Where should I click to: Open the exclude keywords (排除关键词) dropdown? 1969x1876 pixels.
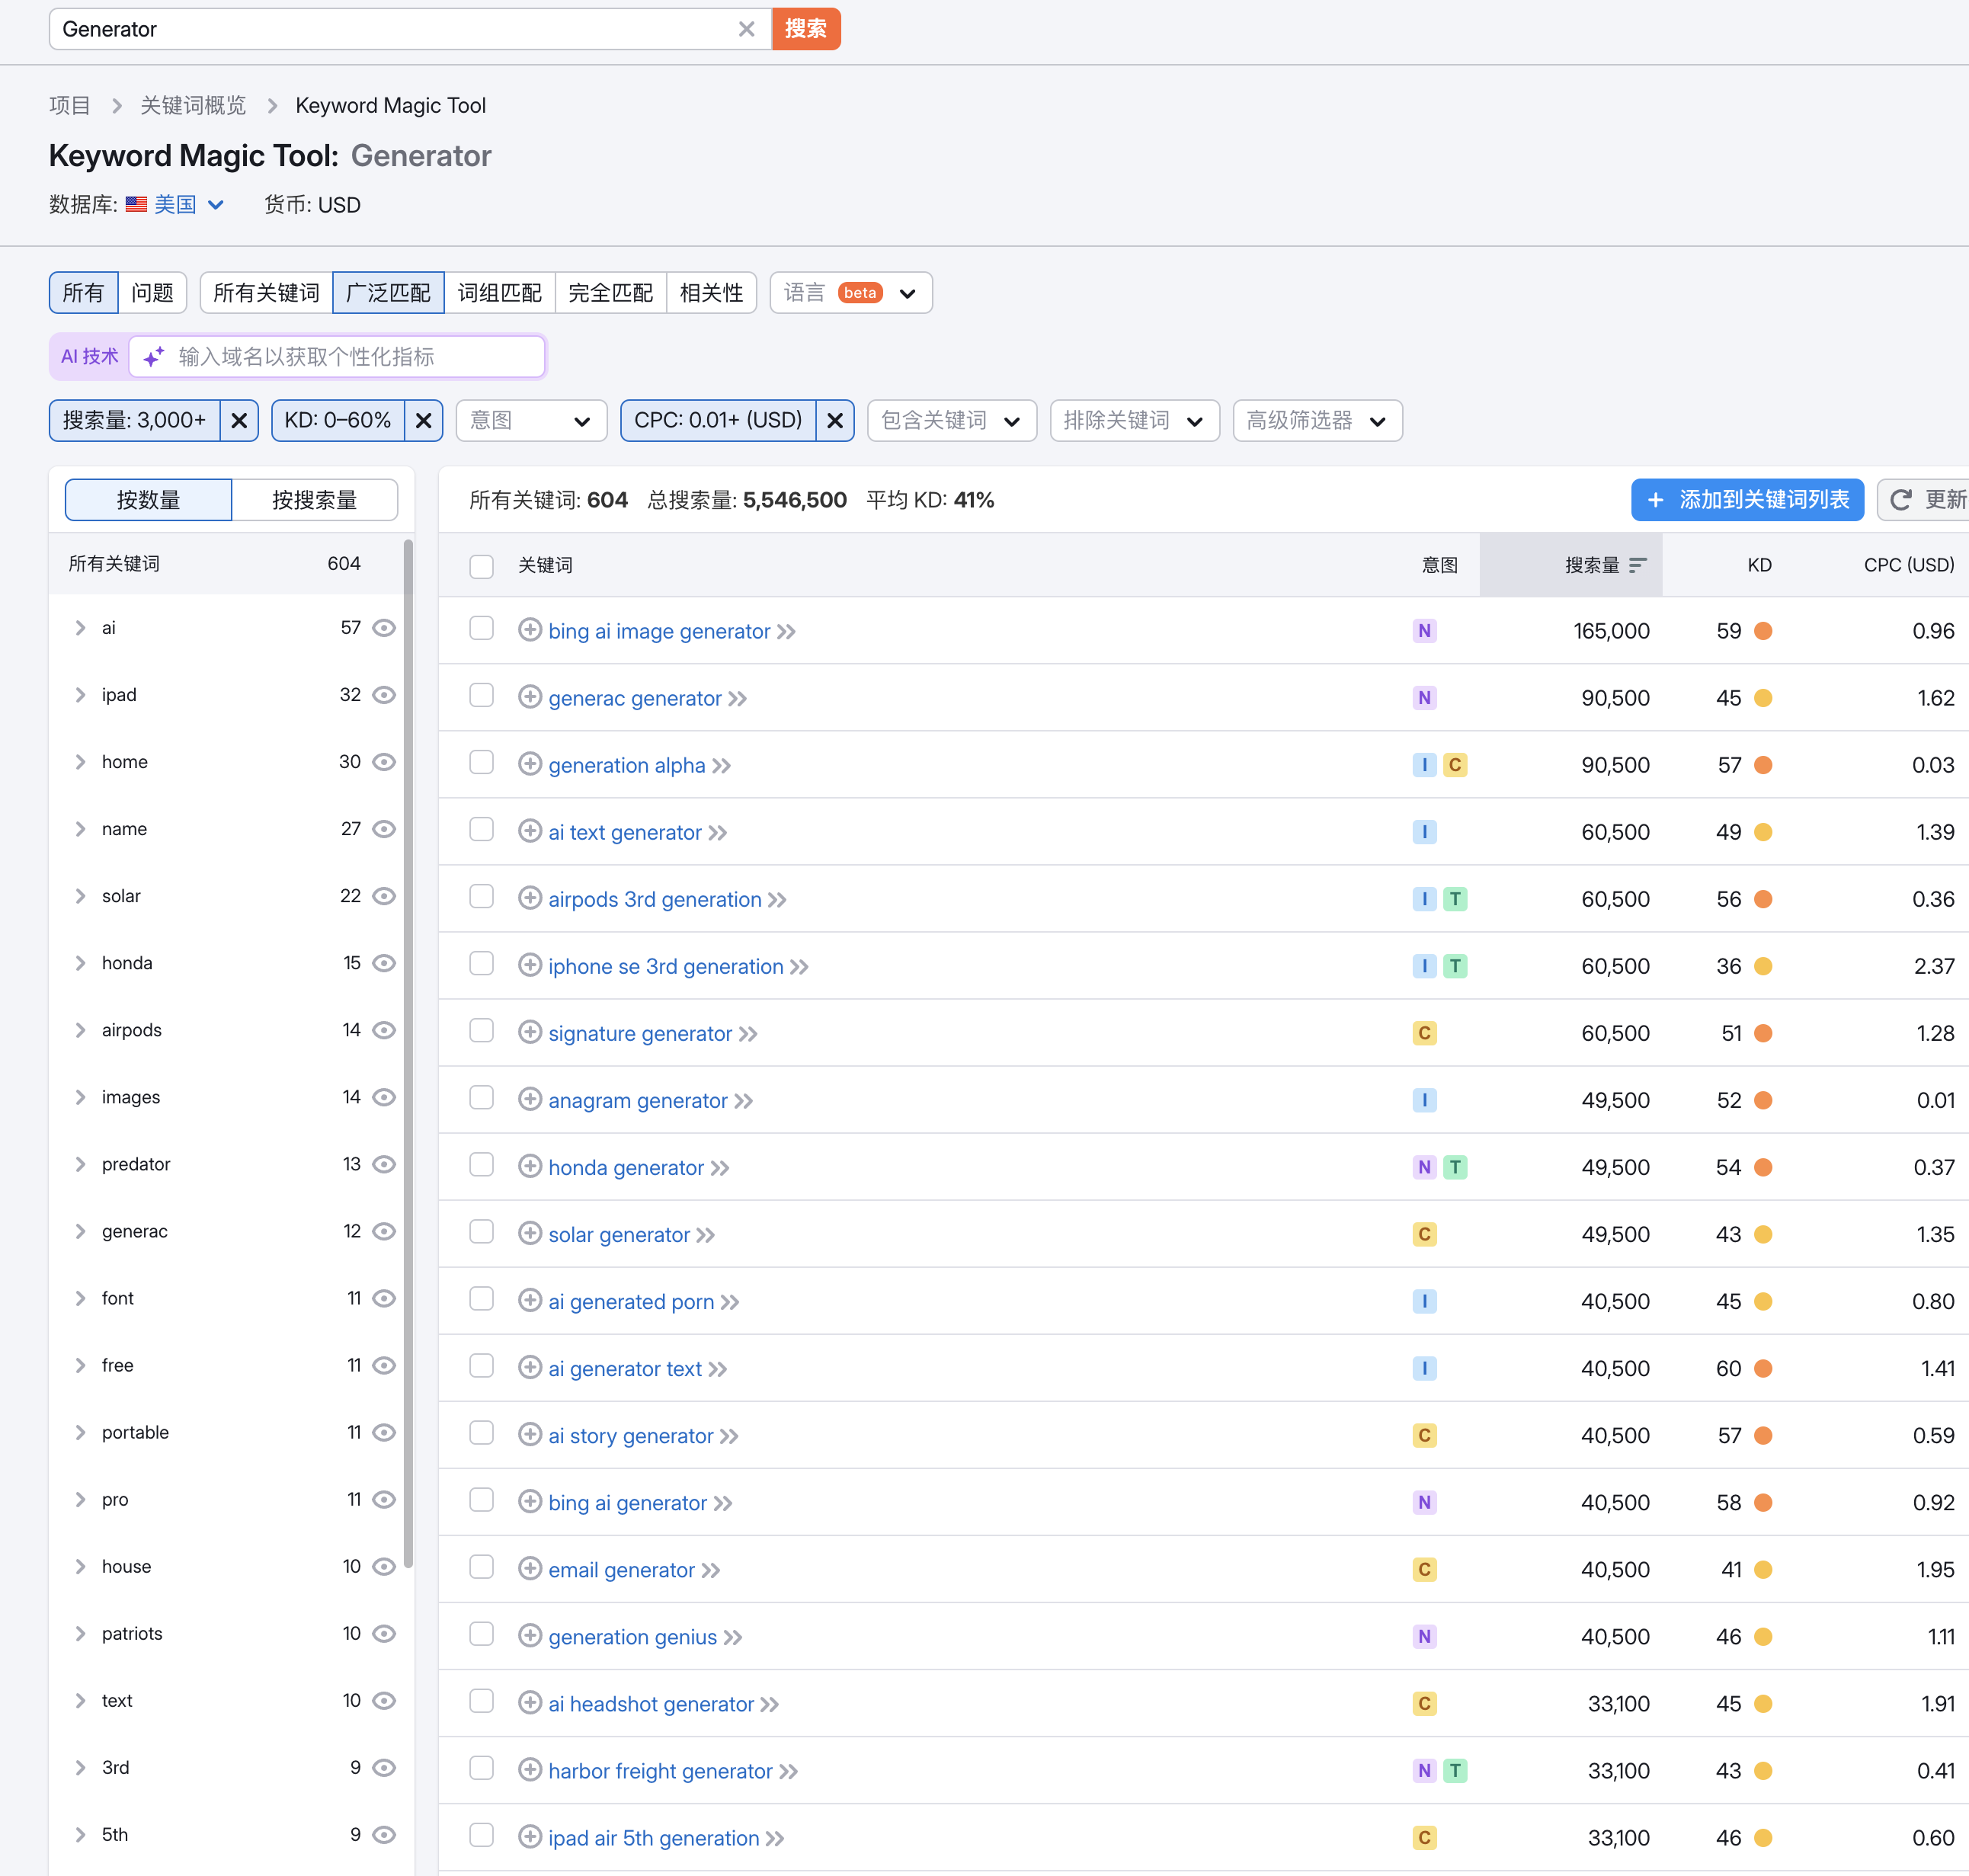[1134, 421]
